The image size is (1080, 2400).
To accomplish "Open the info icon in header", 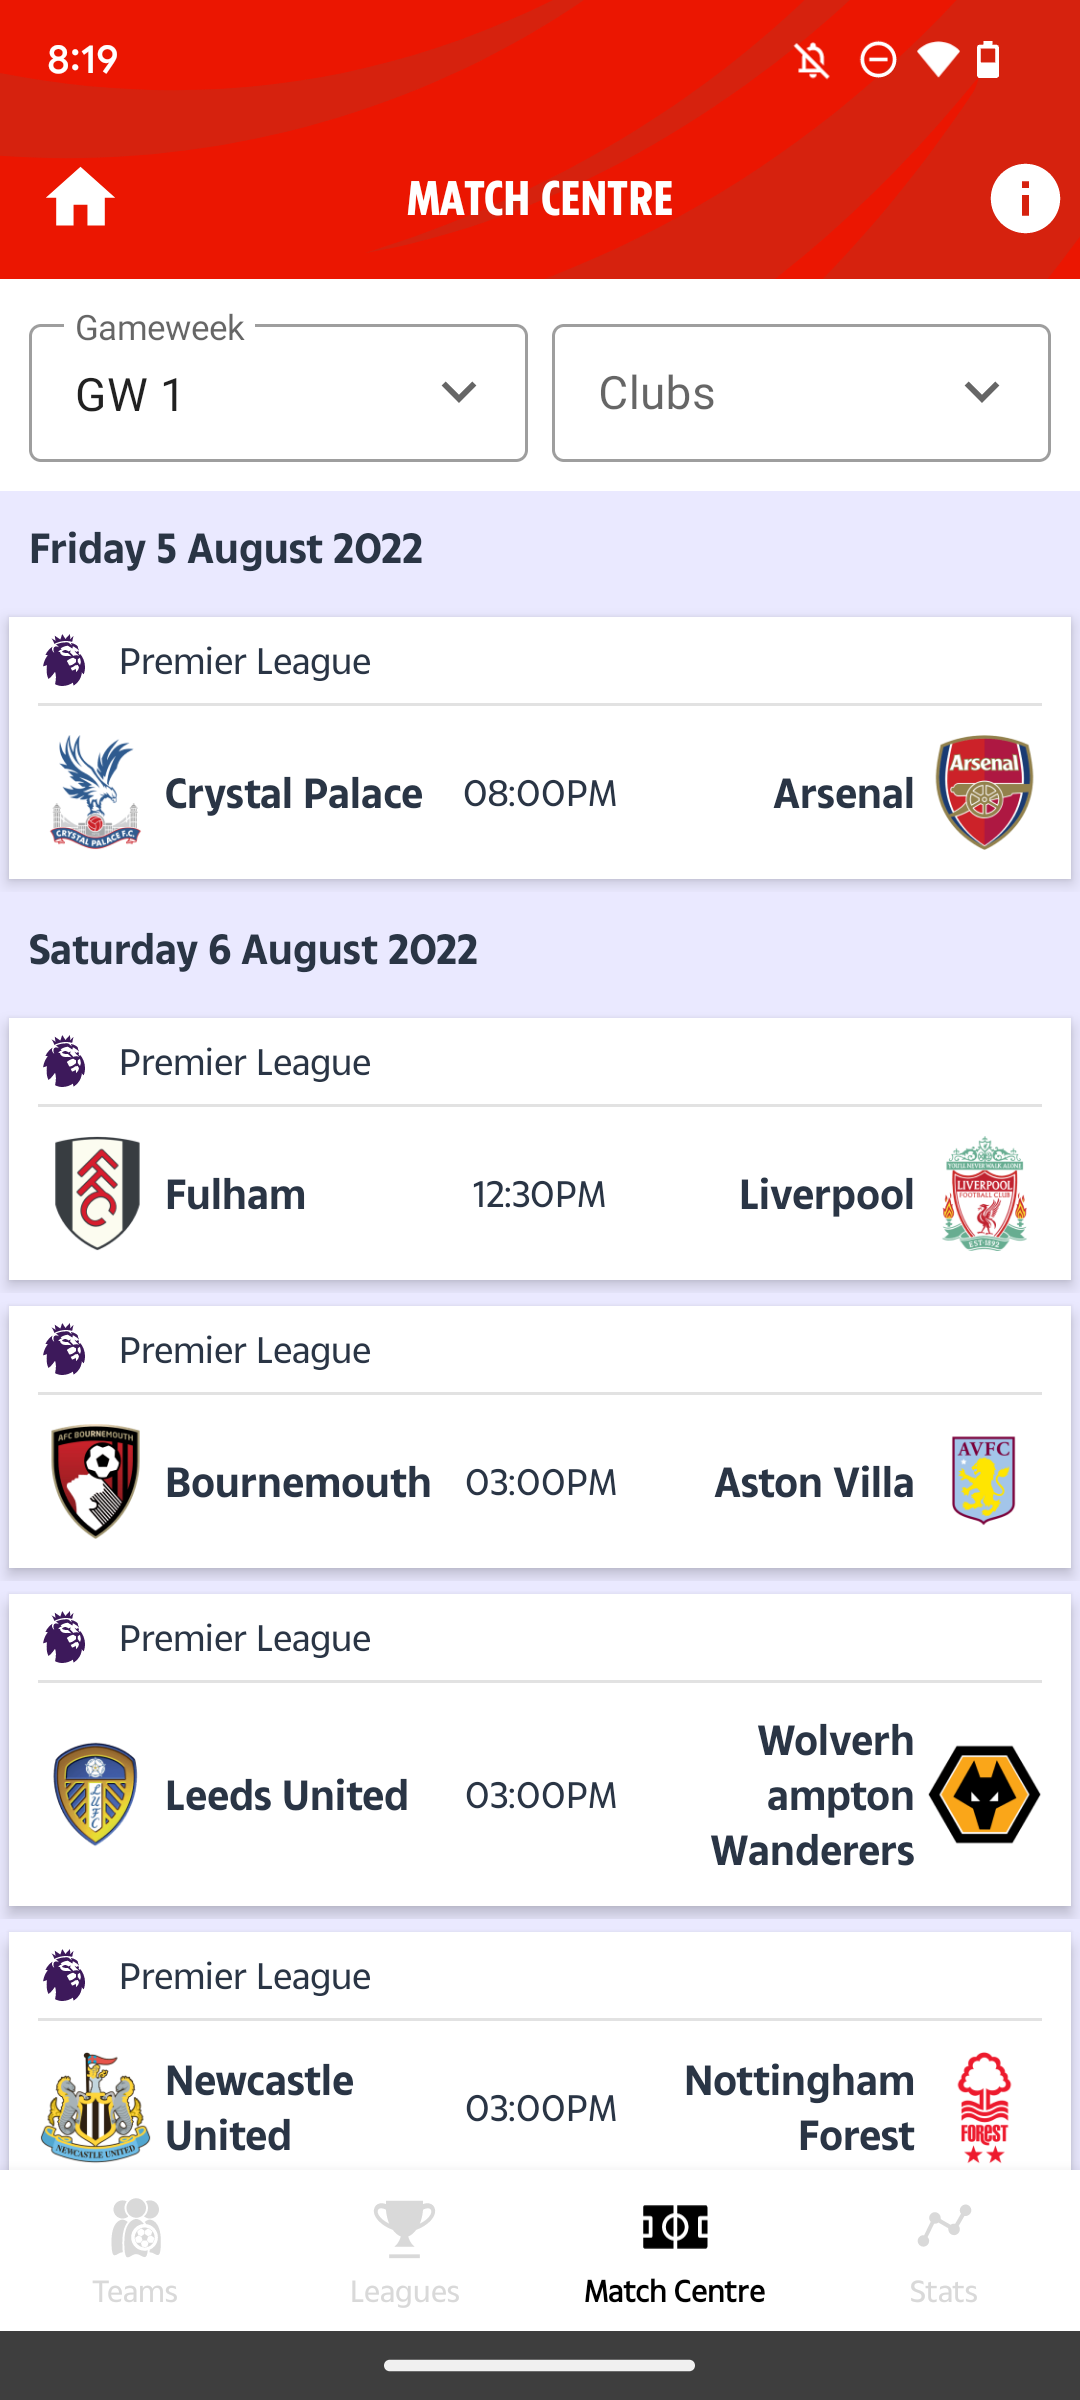I will pos(1024,198).
